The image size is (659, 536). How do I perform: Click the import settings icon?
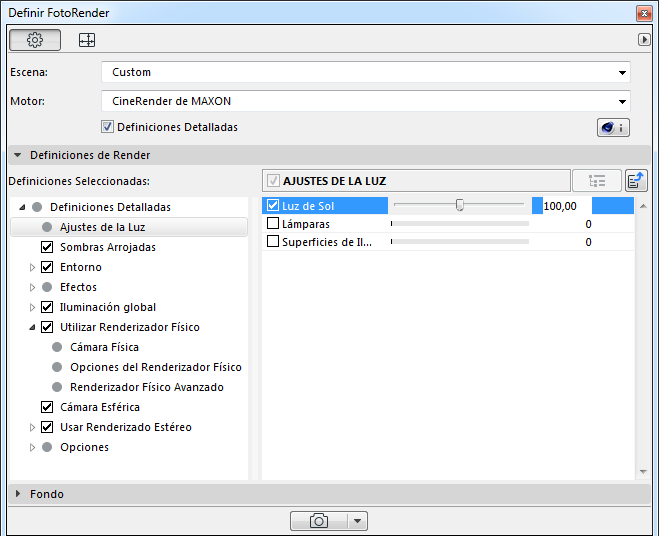(636, 181)
